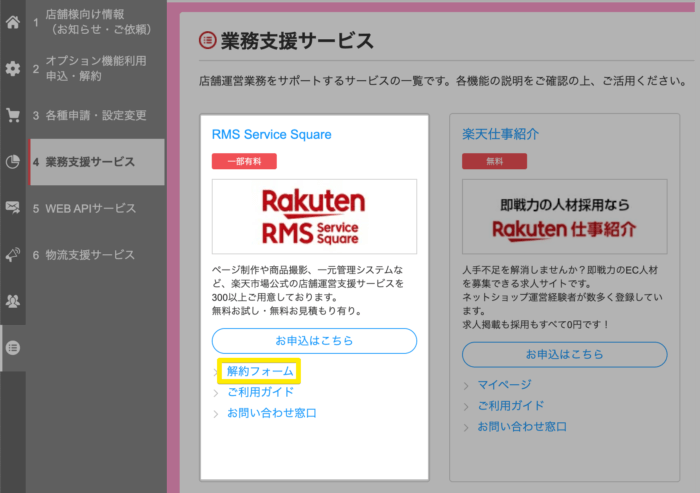This screenshot has height=493, width=700.
Task: Click the mail envelope icon in sidebar
Action: pyautogui.click(x=12, y=208)
